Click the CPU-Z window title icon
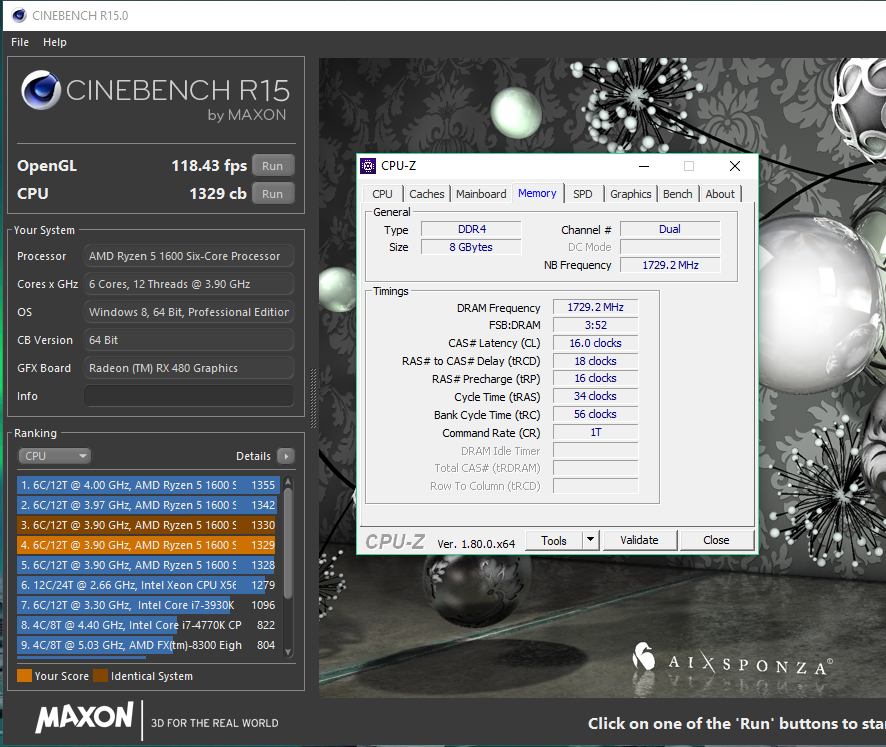The width and height of the screenshot is (886, 747). tap(369, 166)
